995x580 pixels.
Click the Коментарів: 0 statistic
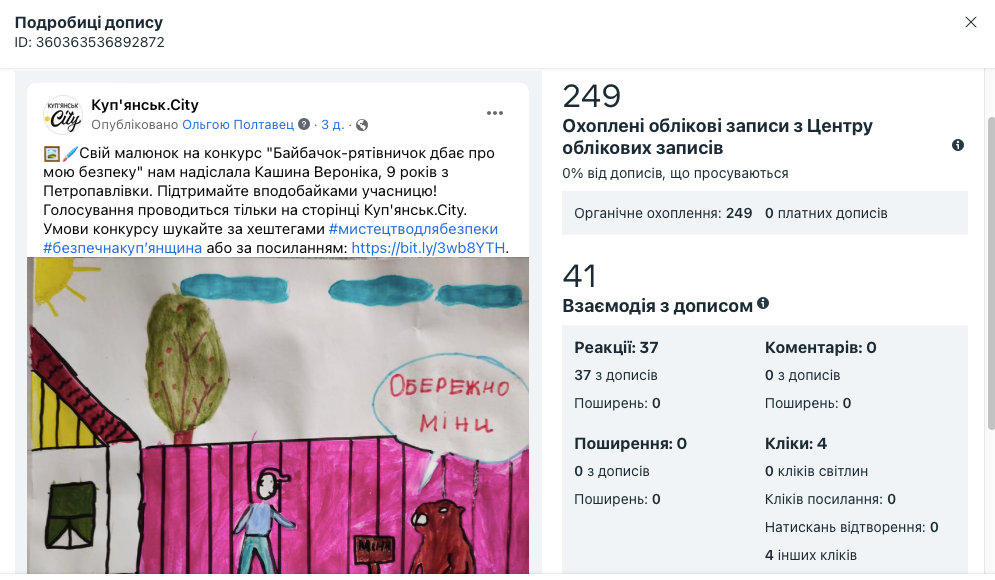point(820,348)
